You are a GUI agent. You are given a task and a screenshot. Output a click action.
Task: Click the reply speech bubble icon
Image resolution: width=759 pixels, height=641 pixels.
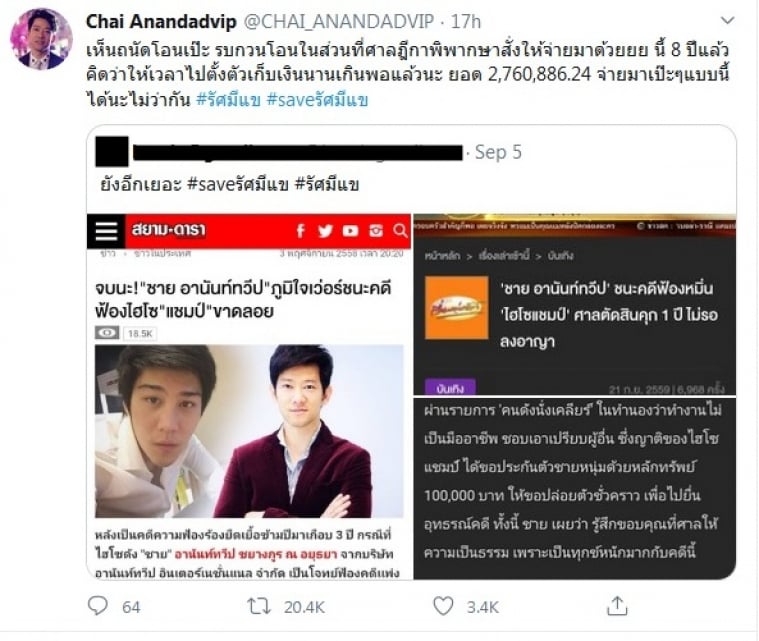(x=98, y=606)
